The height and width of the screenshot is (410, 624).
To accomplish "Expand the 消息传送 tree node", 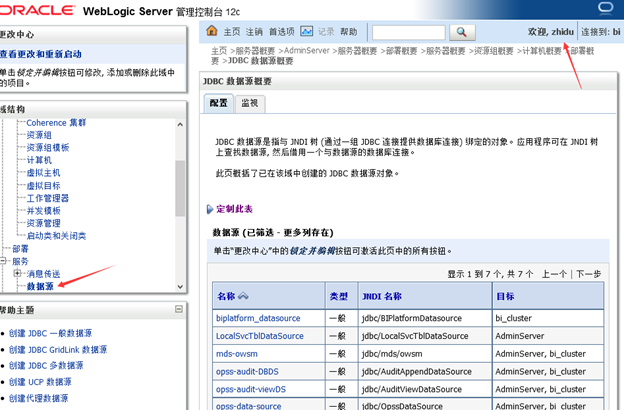I will coord(17,273).
